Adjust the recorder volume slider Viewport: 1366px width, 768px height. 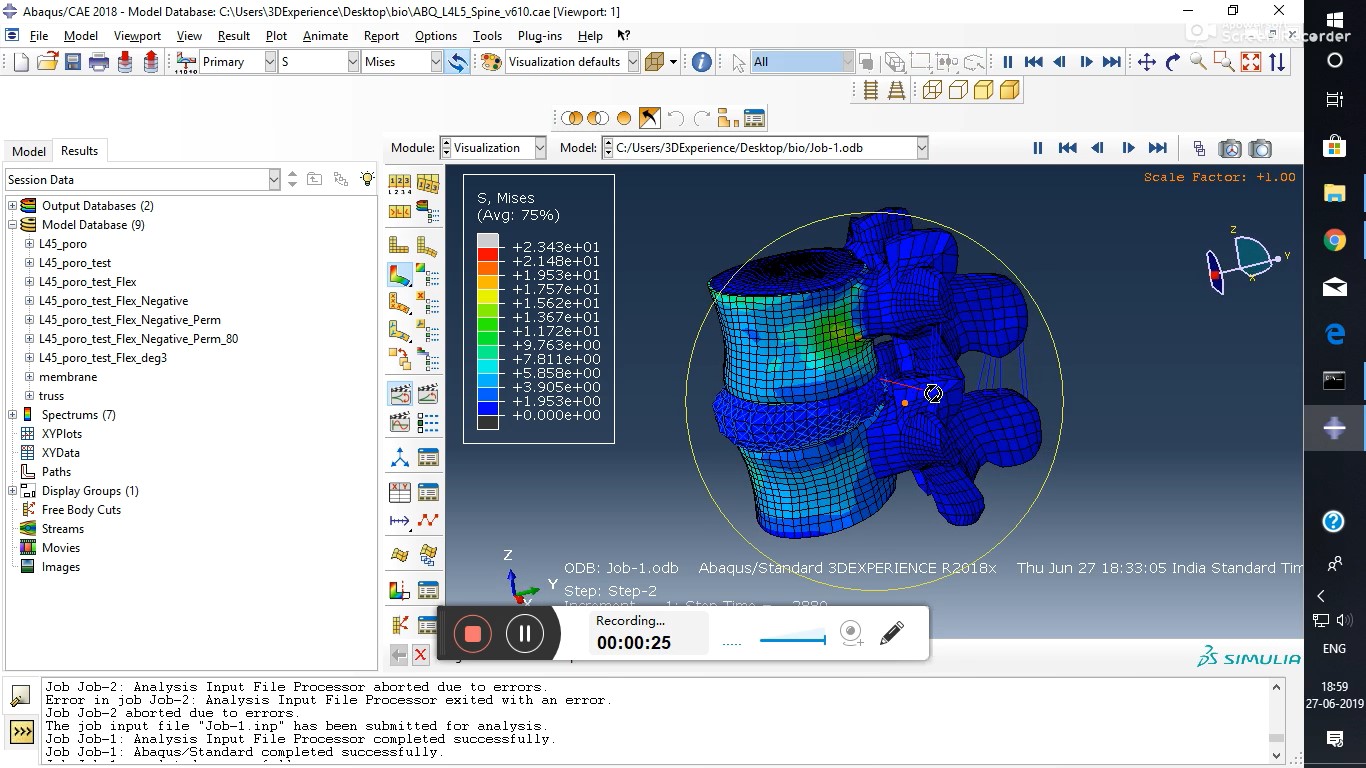pos(793,640)
